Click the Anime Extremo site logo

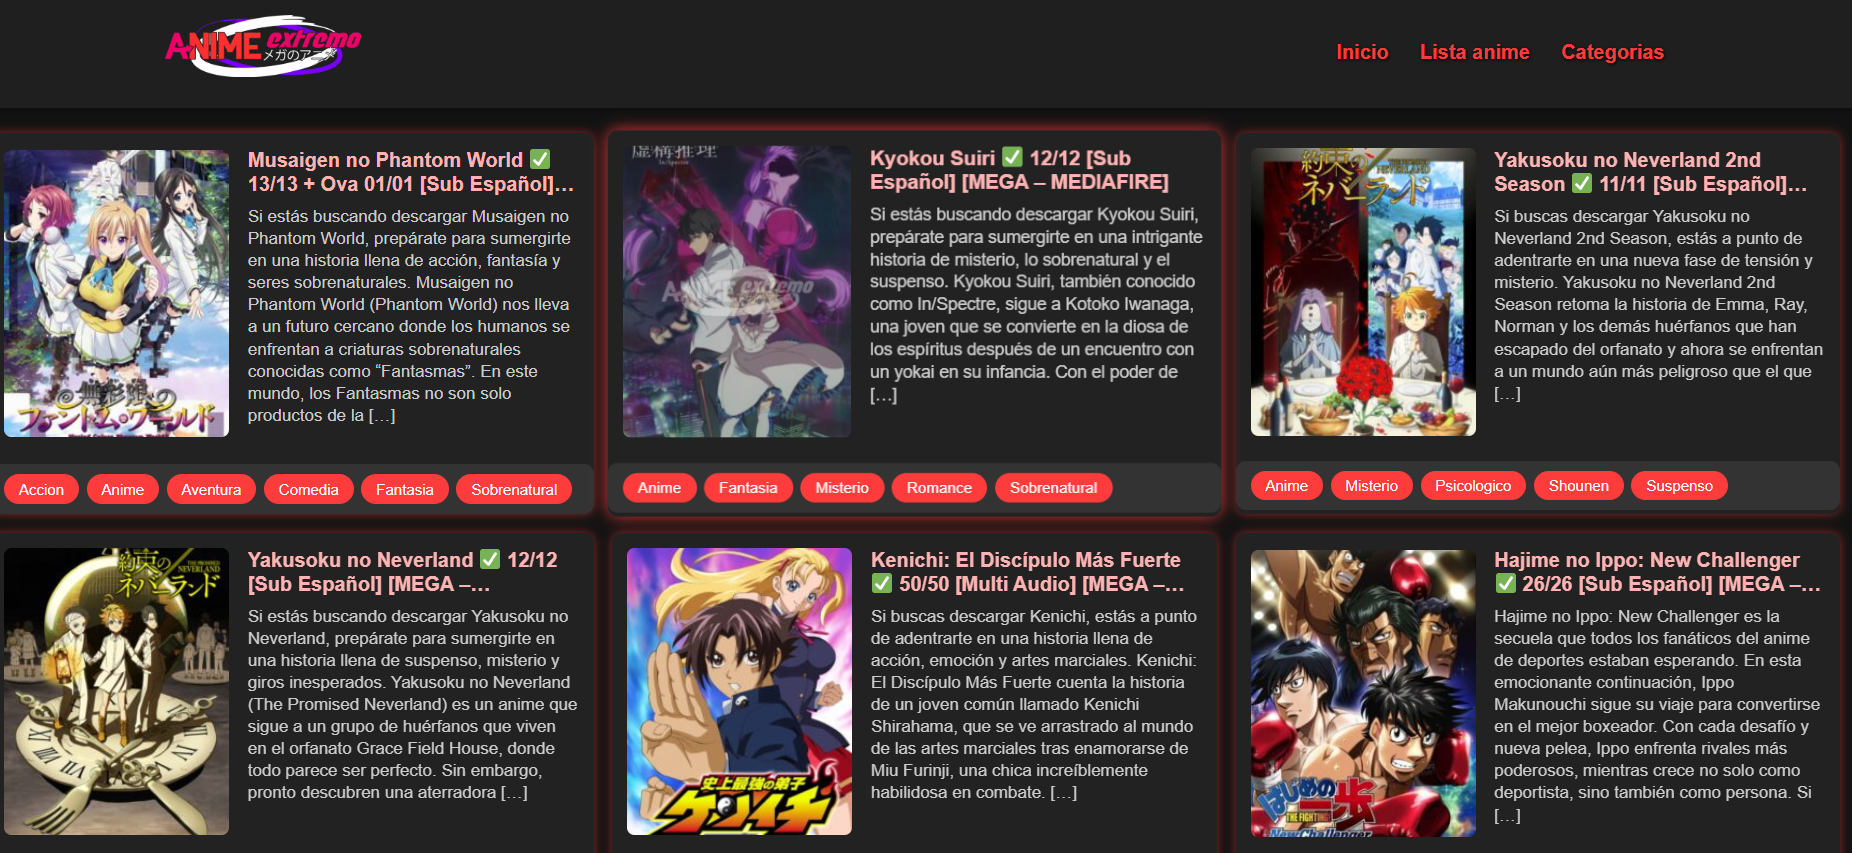point(263,46)
